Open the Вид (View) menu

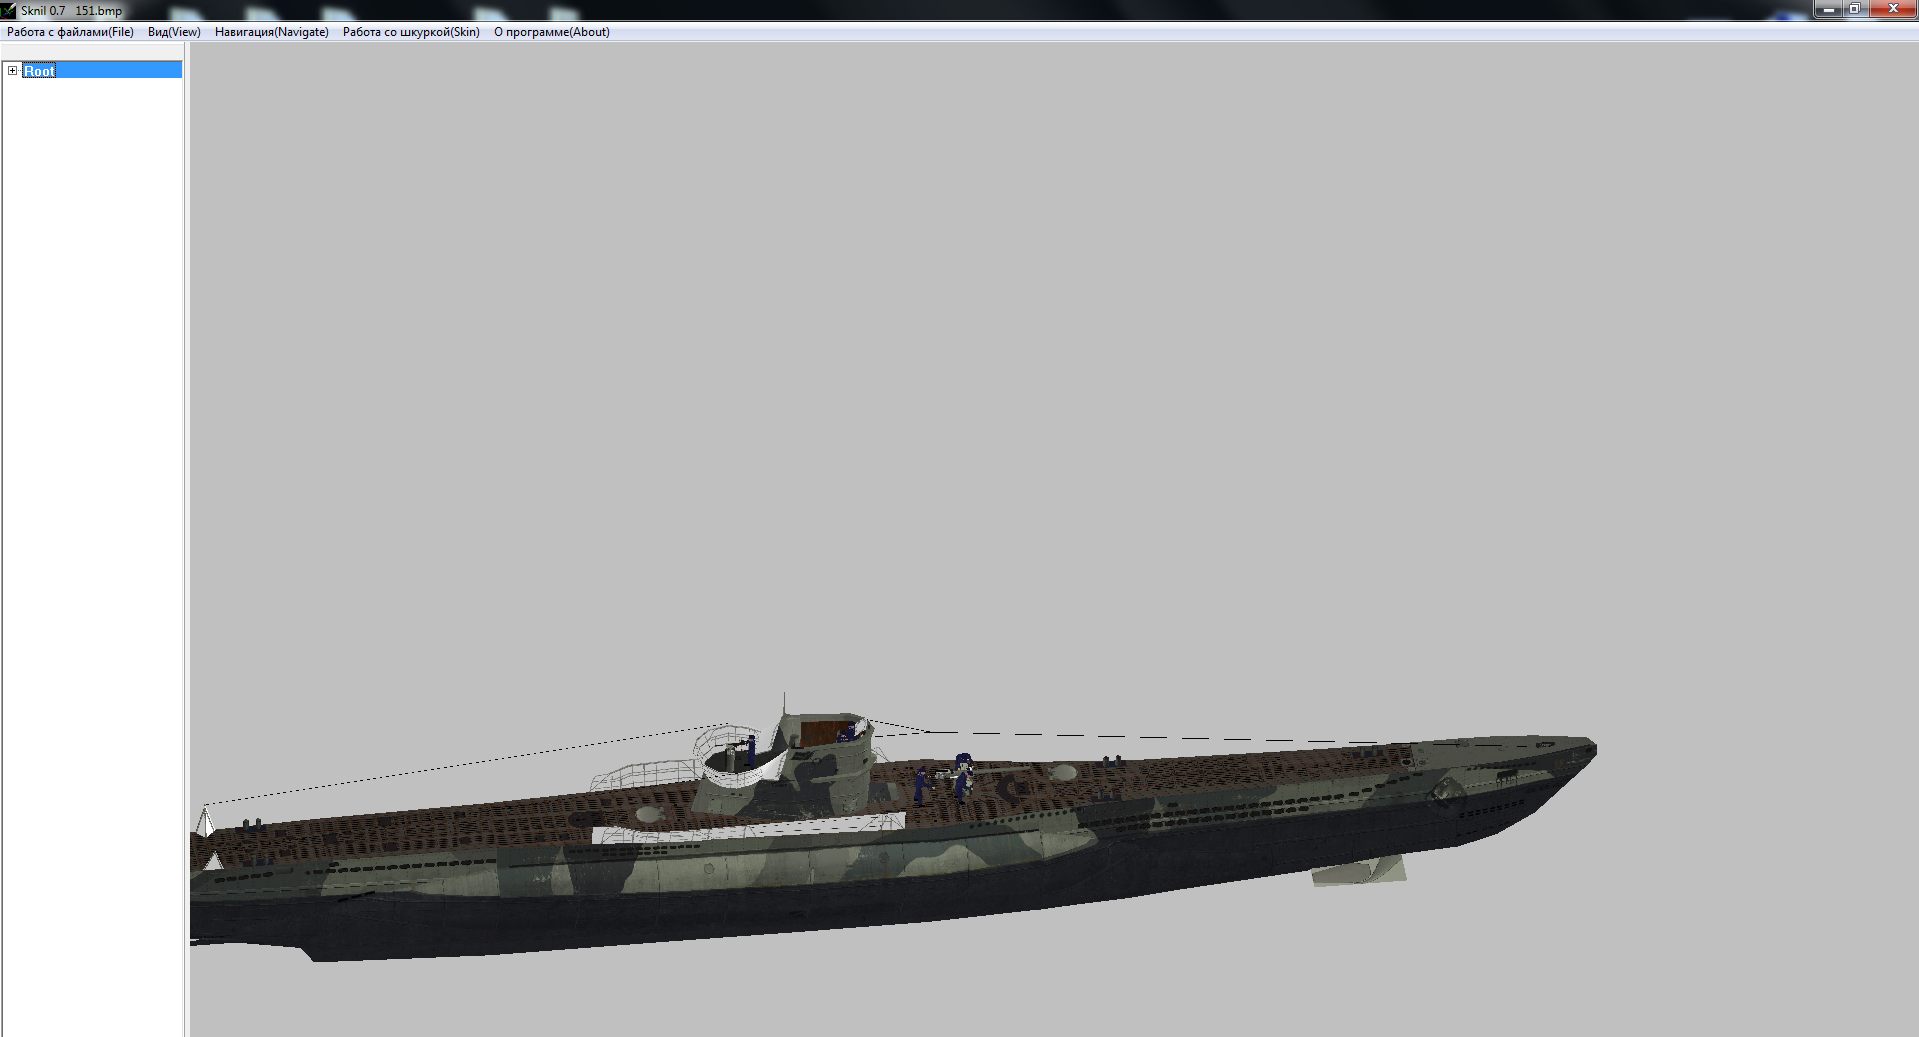click(x=174, y=32)
